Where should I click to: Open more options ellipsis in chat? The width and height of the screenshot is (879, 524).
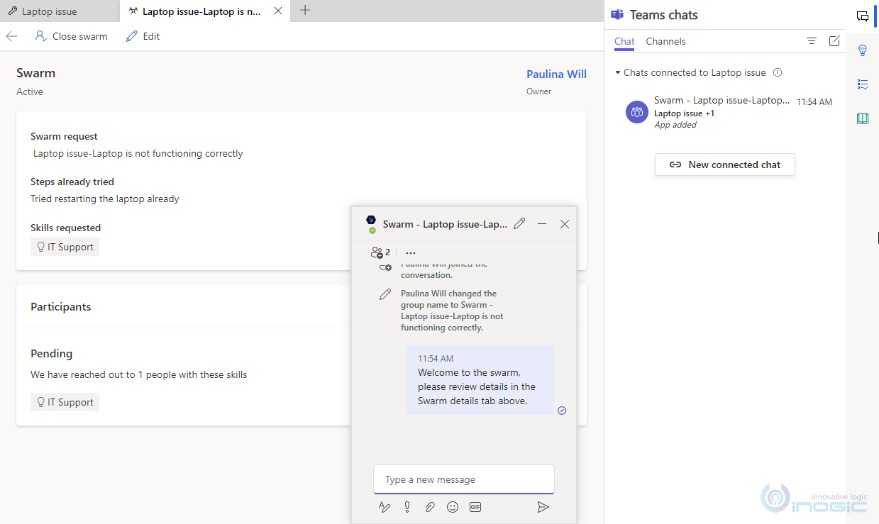point(410,253)
